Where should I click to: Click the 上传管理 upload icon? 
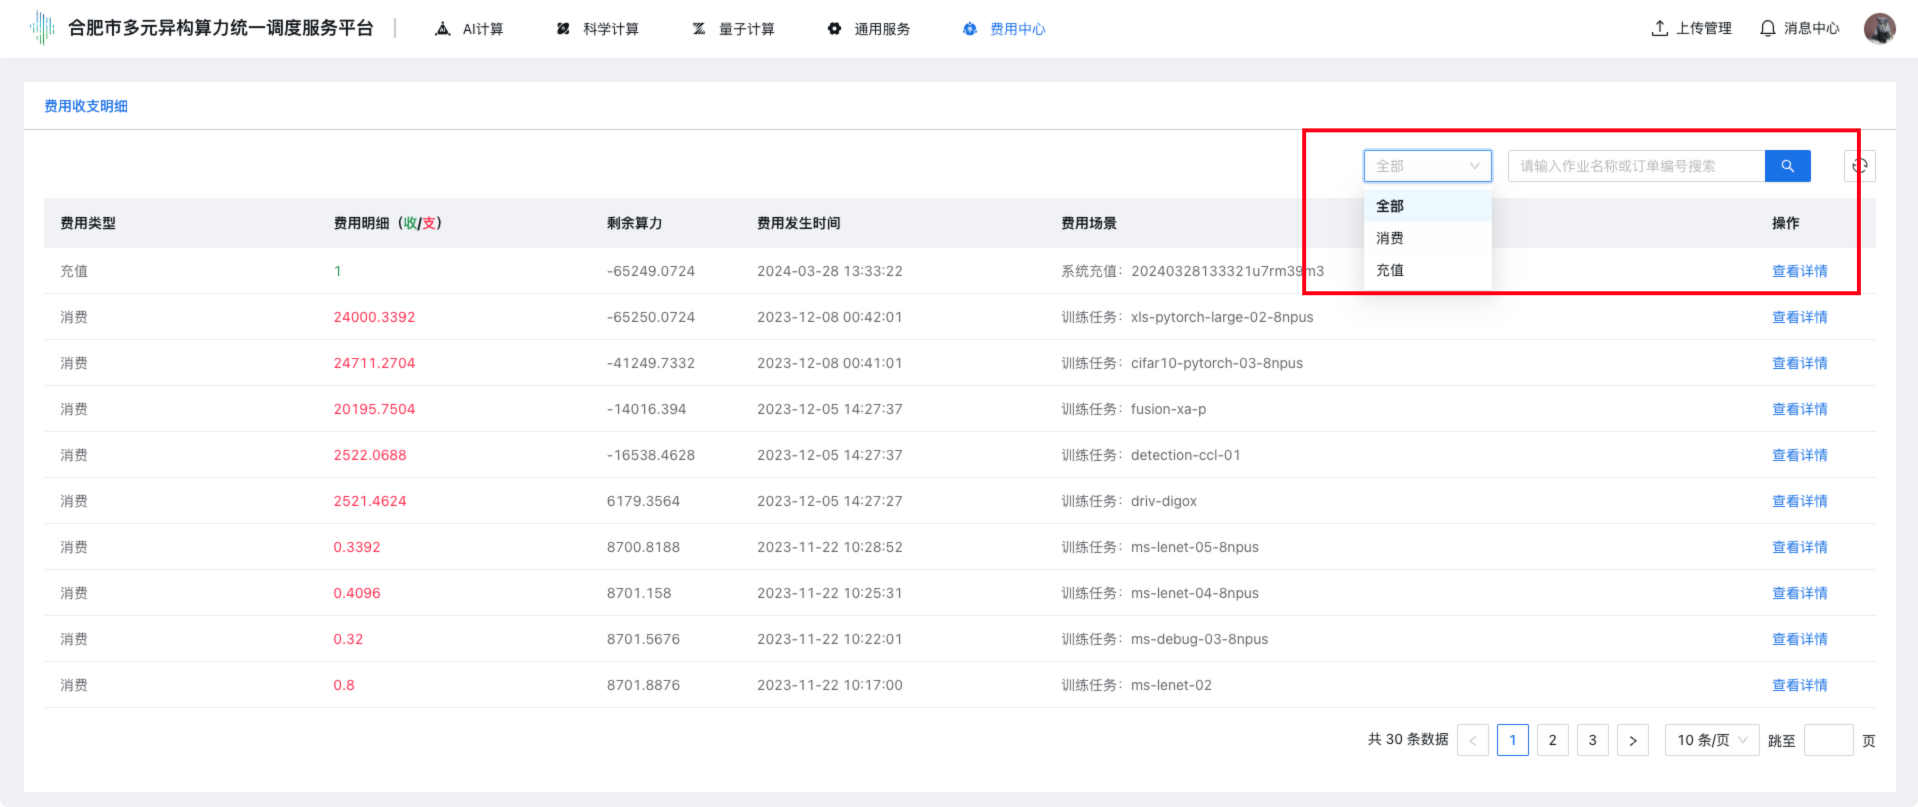(1659, 28)
